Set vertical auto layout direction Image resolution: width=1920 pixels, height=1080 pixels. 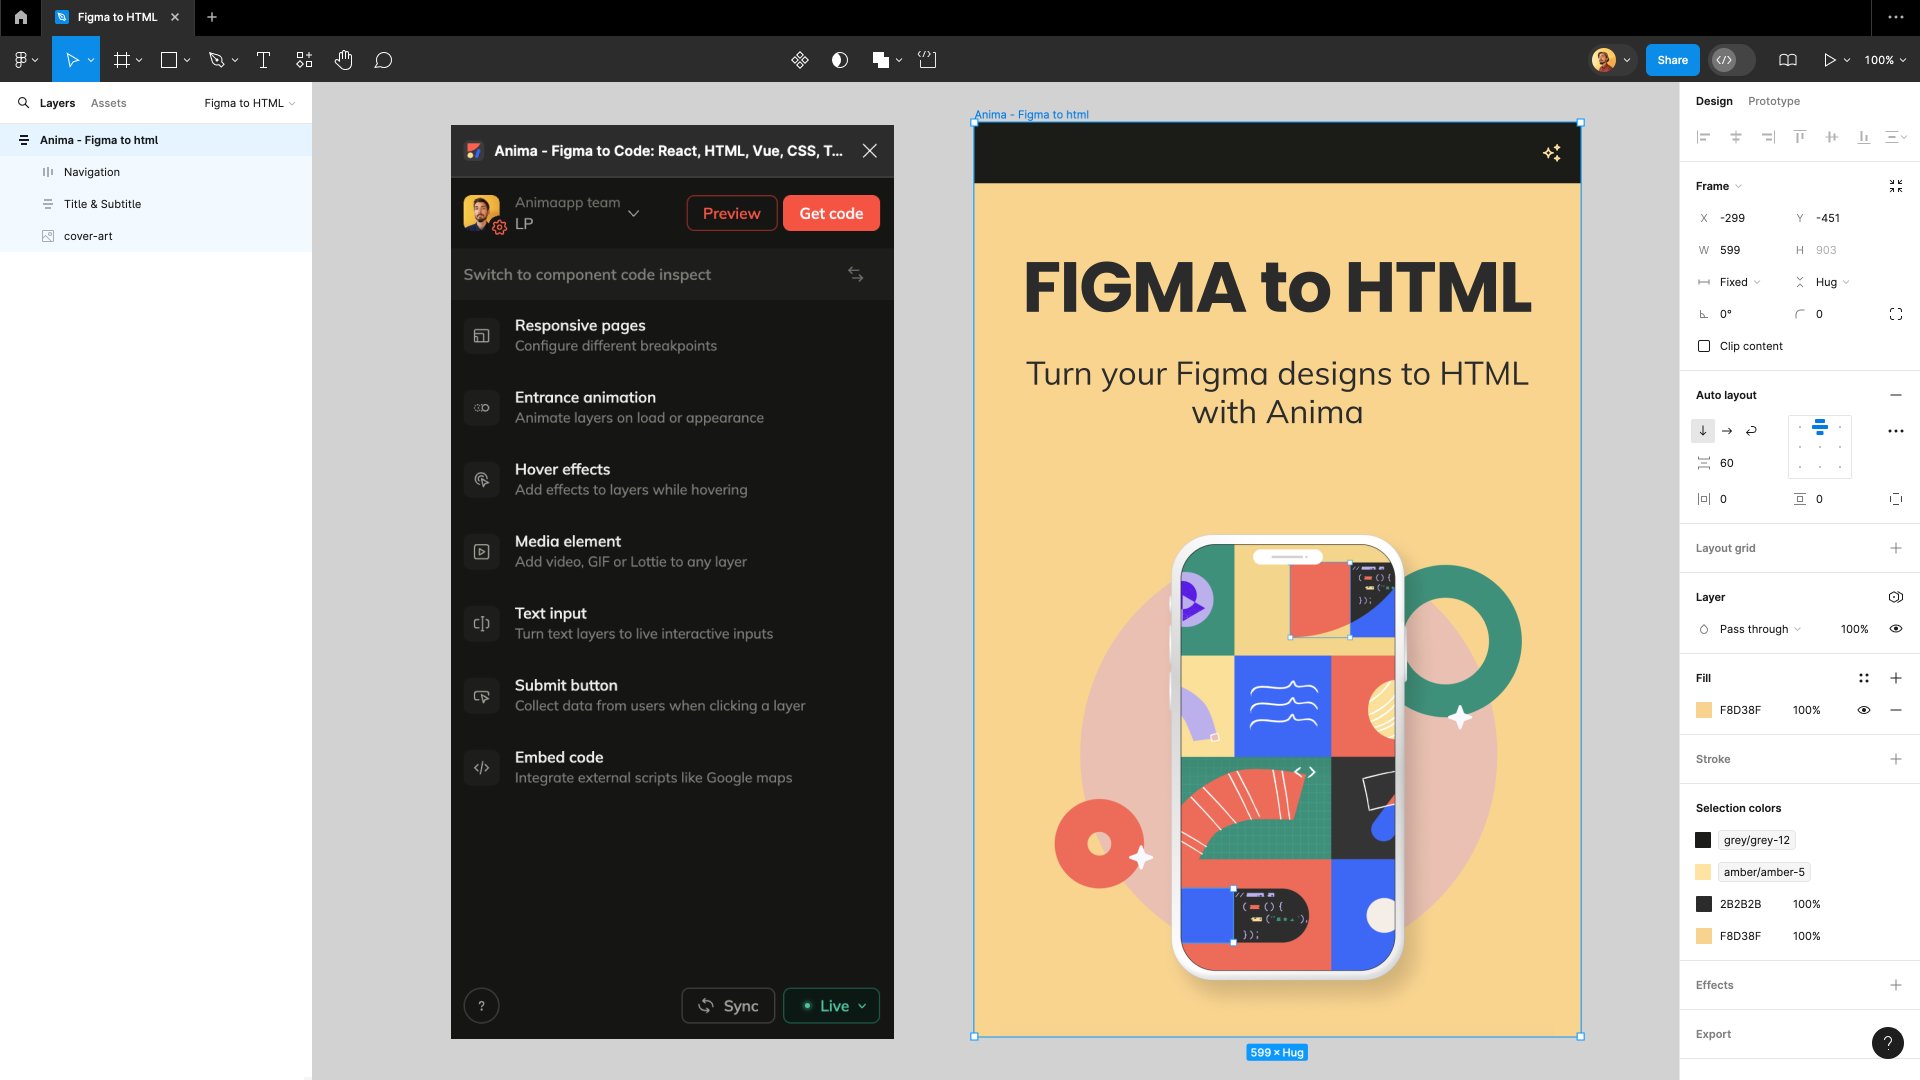tap(1703, 431)
